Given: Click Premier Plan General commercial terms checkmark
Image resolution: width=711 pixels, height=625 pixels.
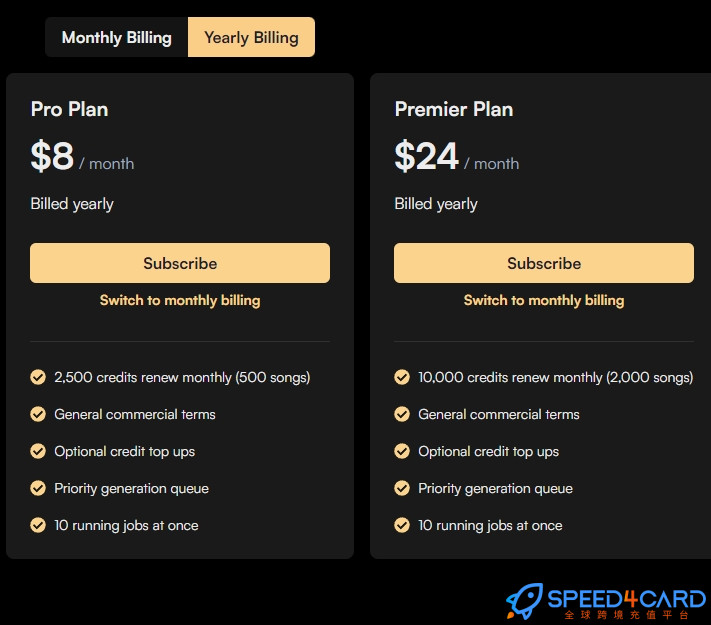Looking at the screenshot, I should pyautogui.click(x=402, y=414).
